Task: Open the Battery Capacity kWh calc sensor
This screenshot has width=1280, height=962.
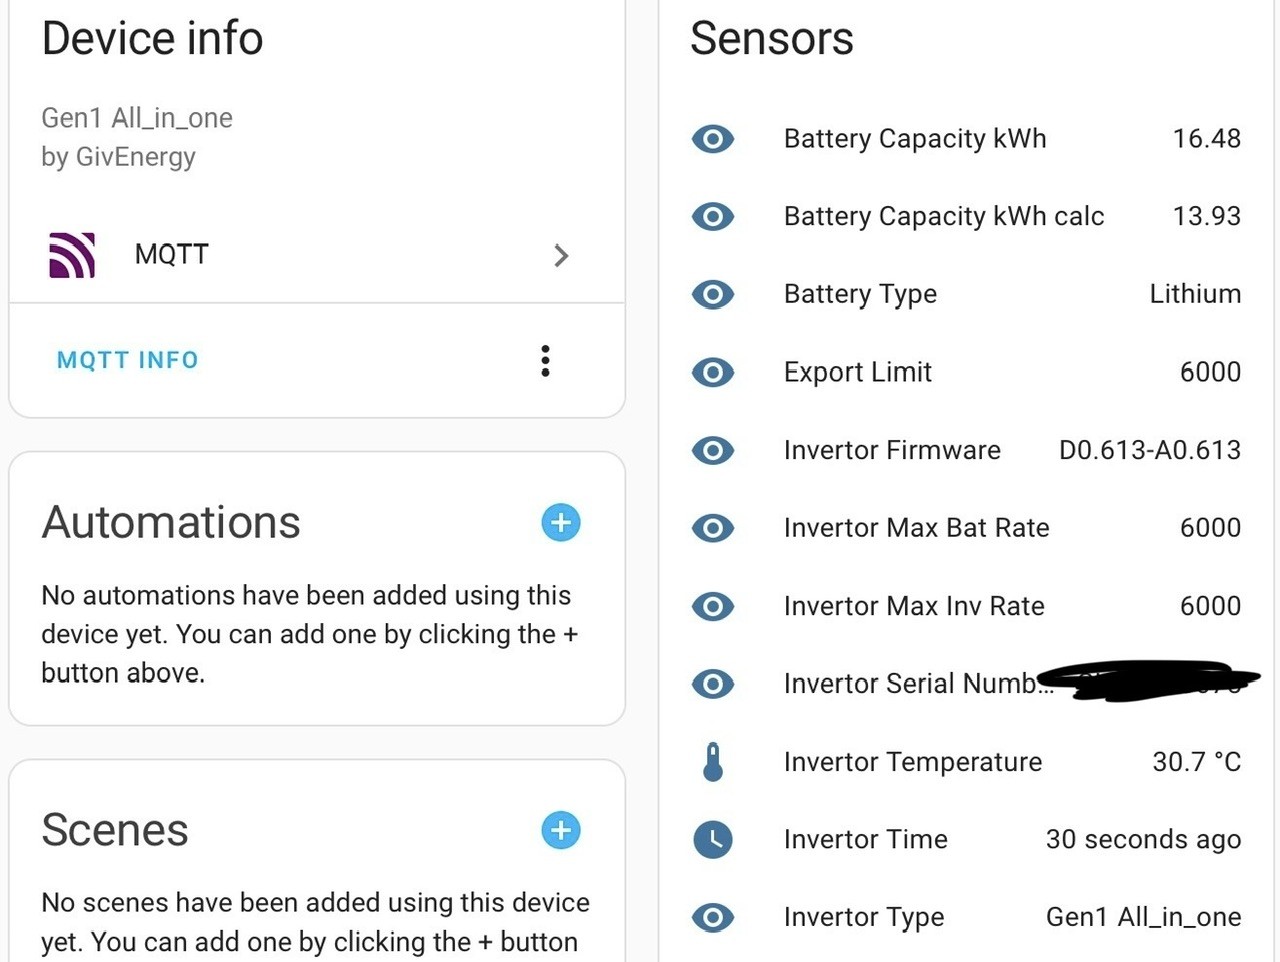Action: click(x=966, y=216)
